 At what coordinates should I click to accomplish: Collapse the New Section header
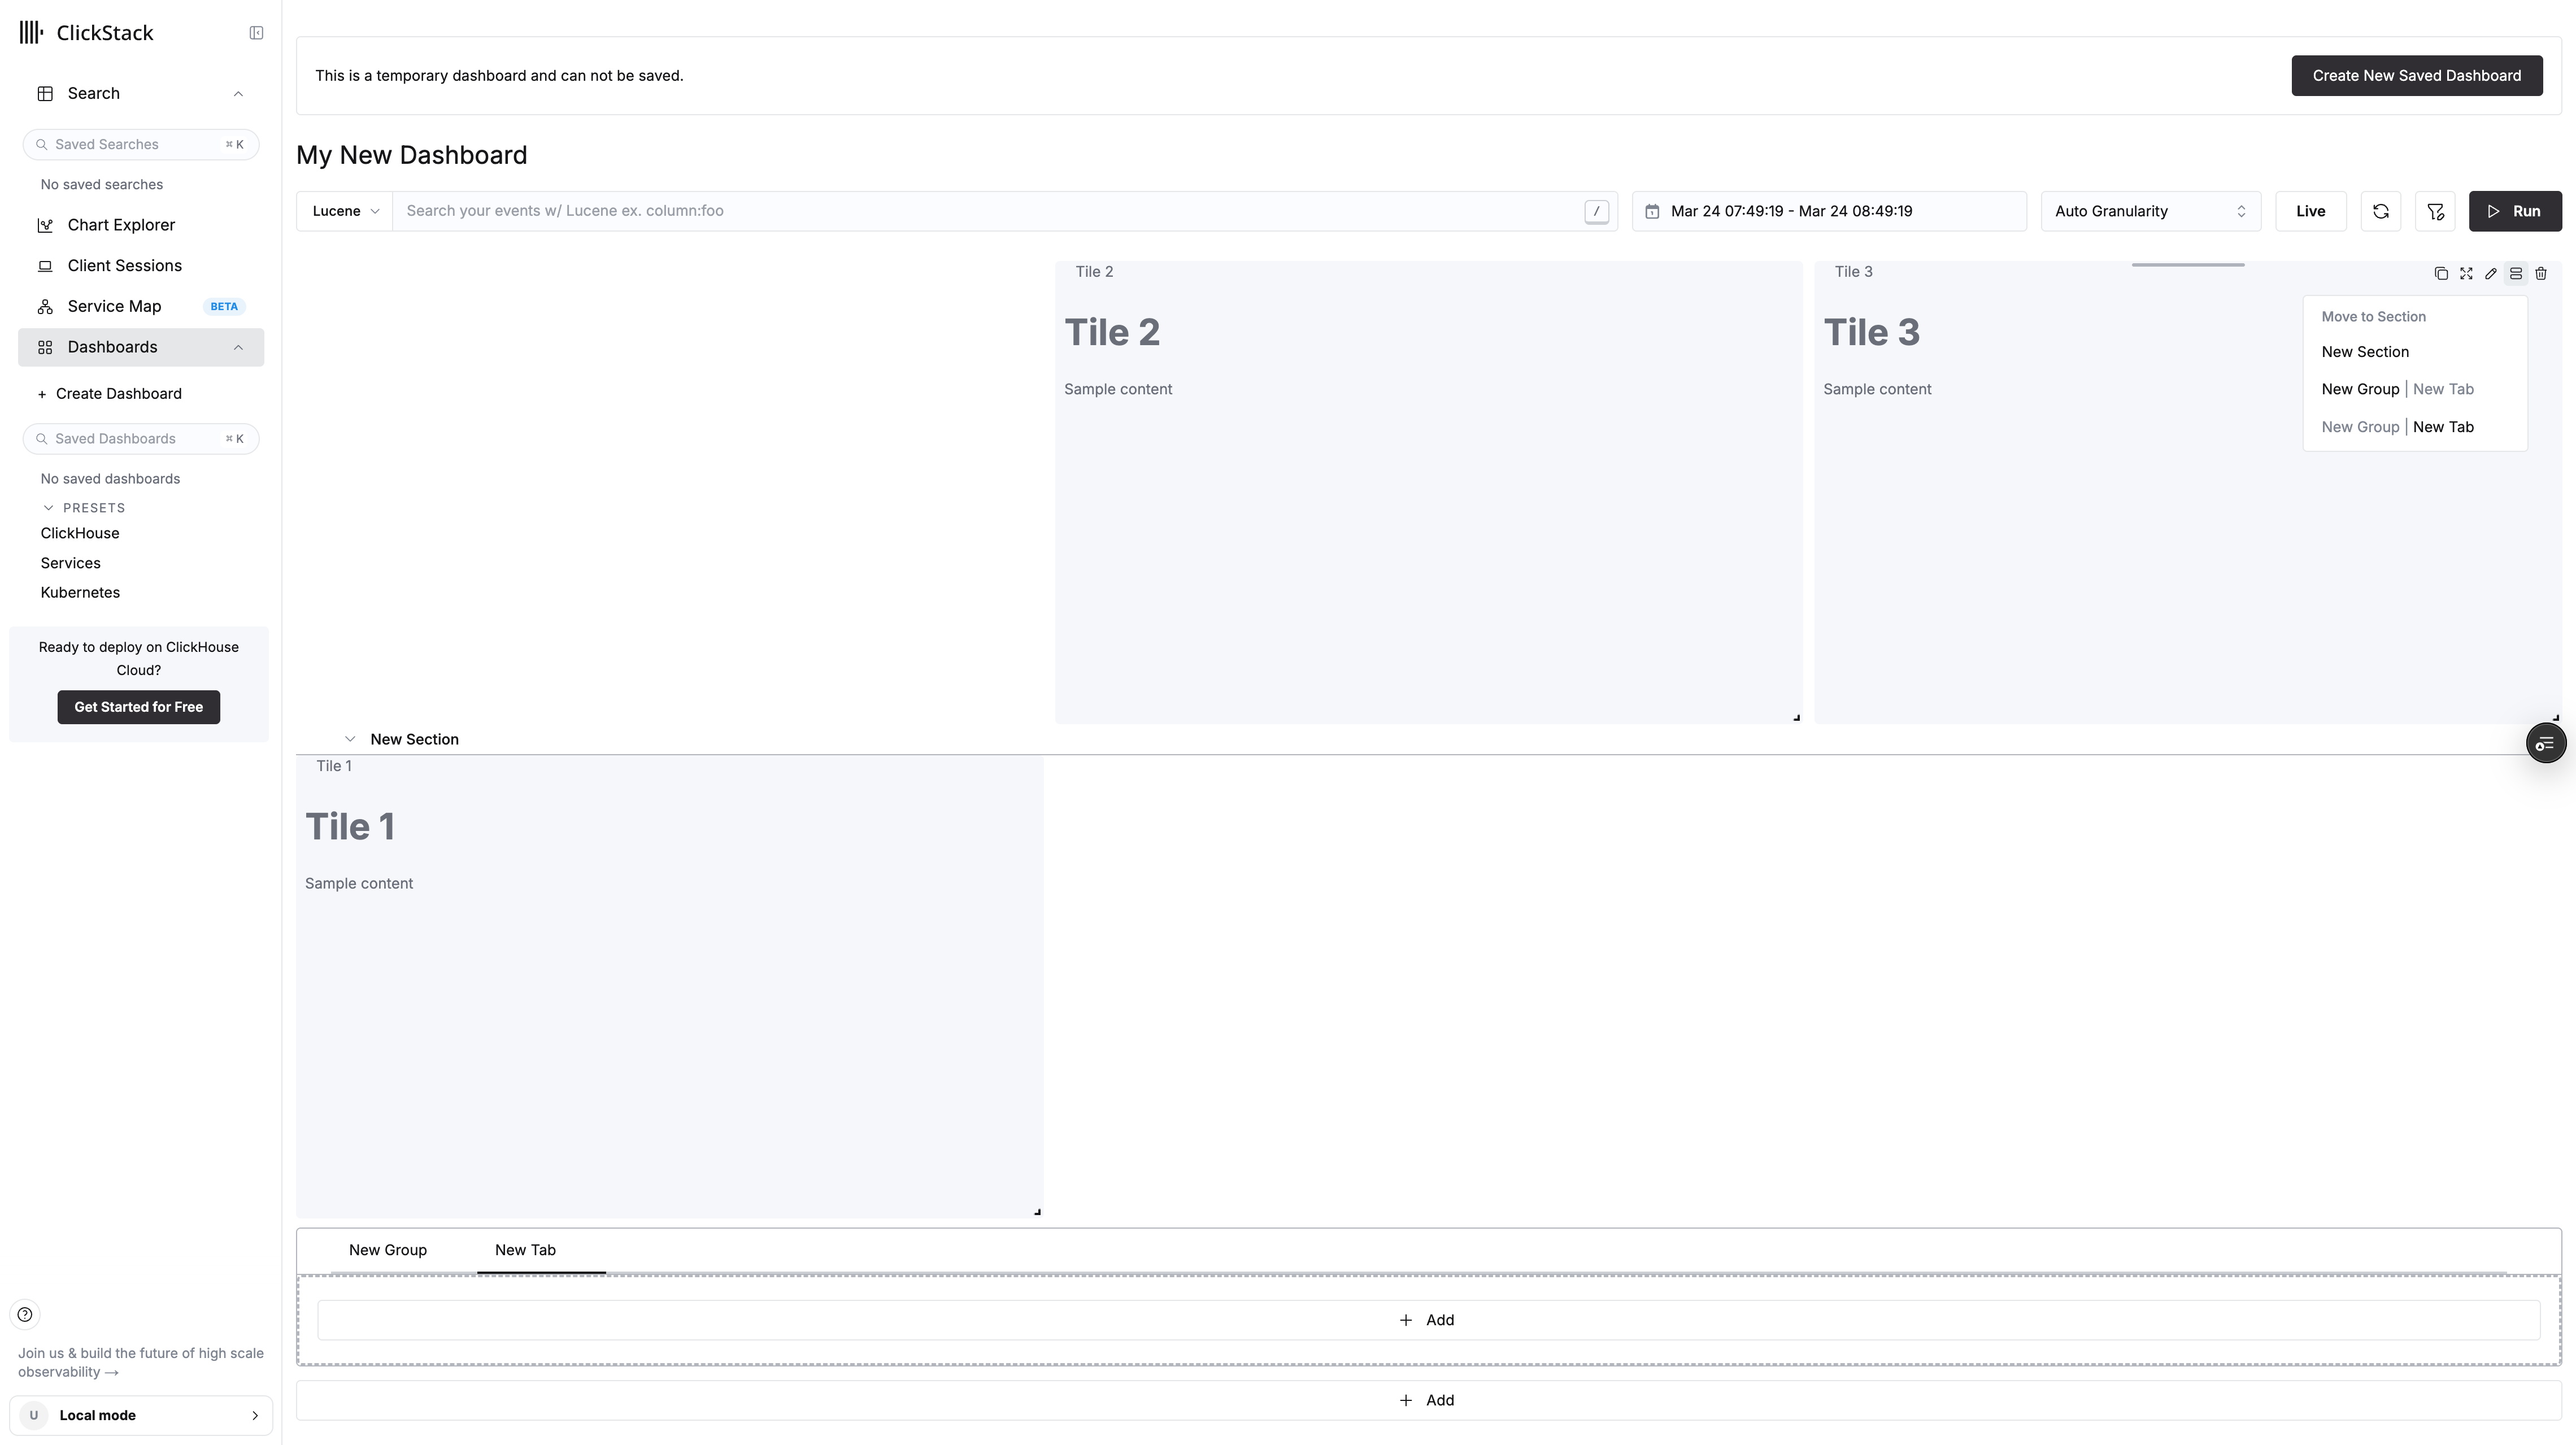point(350,739)
